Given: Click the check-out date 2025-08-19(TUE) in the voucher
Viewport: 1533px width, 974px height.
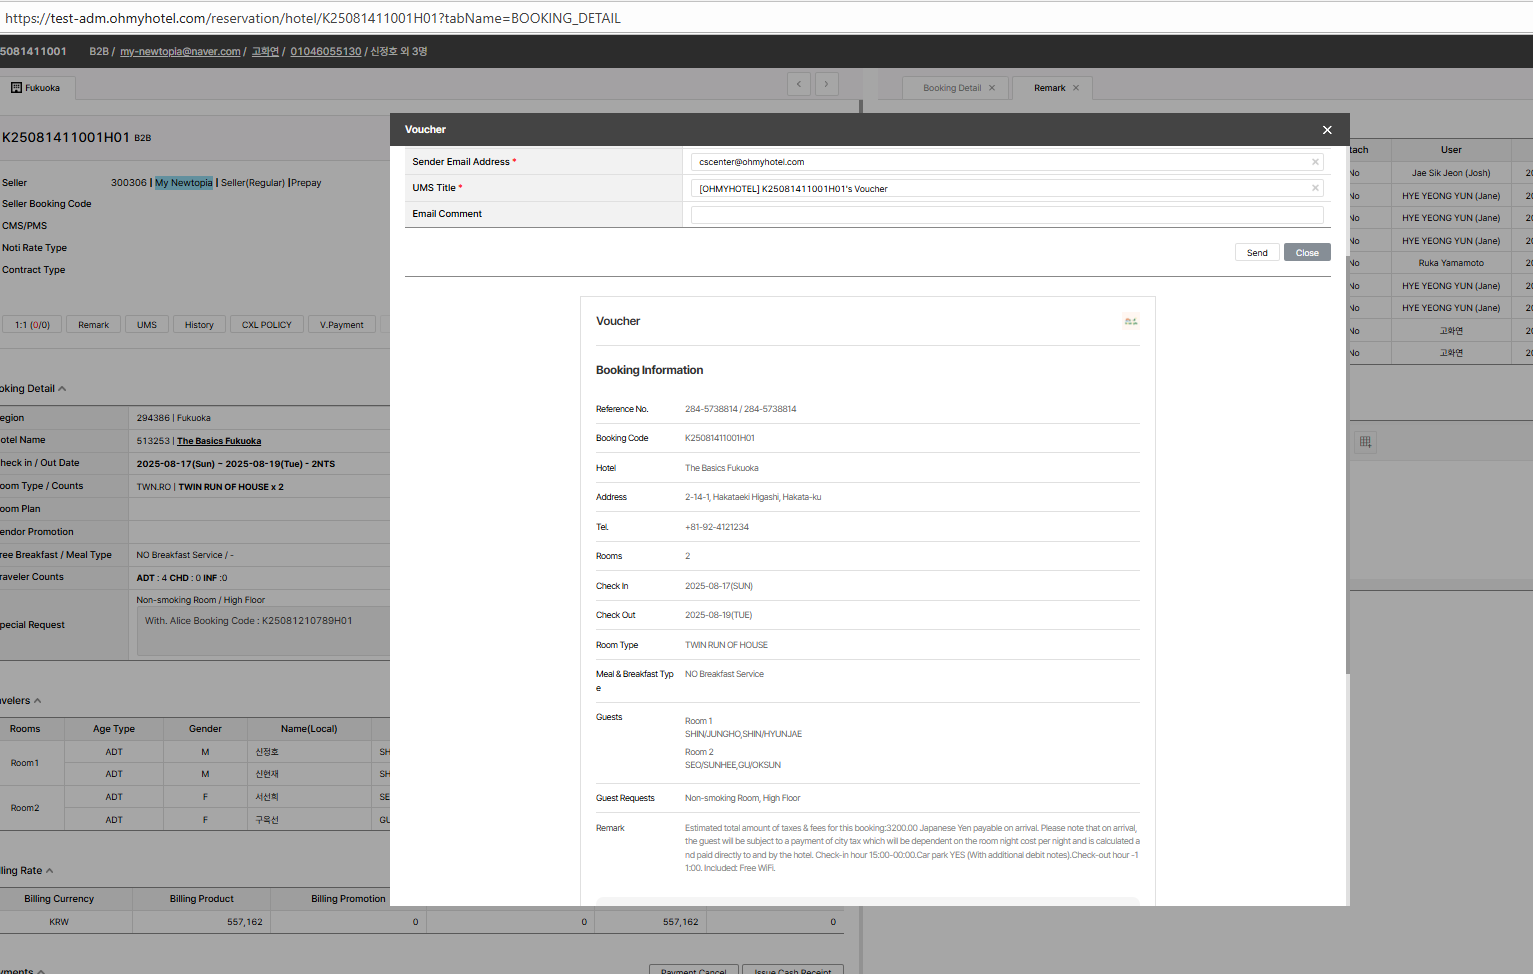Looking at the screenshot, I should [x=718, y=615].
